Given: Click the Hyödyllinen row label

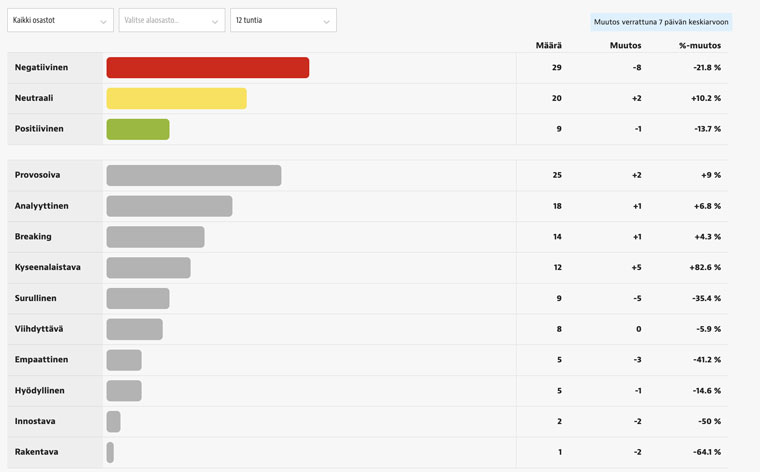Looking at the screenshot, I should pyautogui.click(x=39, y=391).
